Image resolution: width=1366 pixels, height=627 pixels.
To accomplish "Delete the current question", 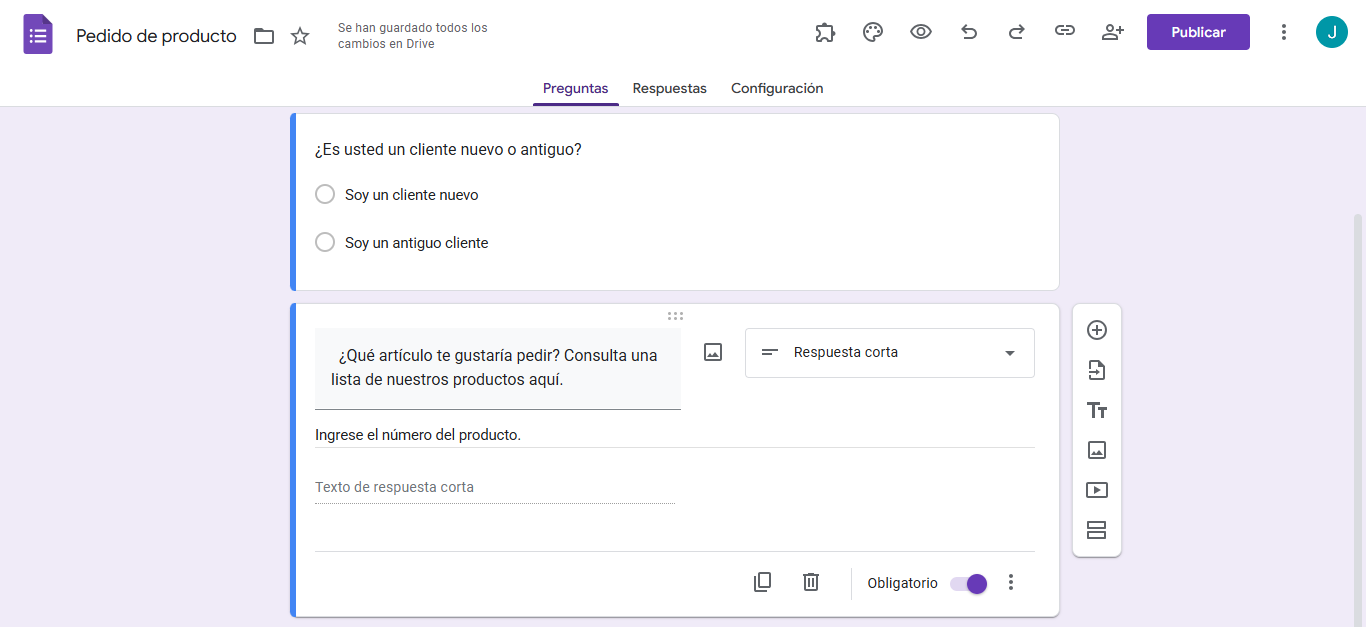I will point(811,582).
